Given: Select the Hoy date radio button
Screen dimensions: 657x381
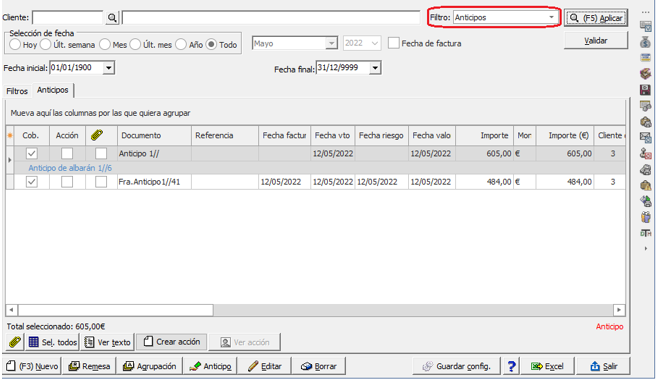Looking at the screenshot, I should pos(15,44).
